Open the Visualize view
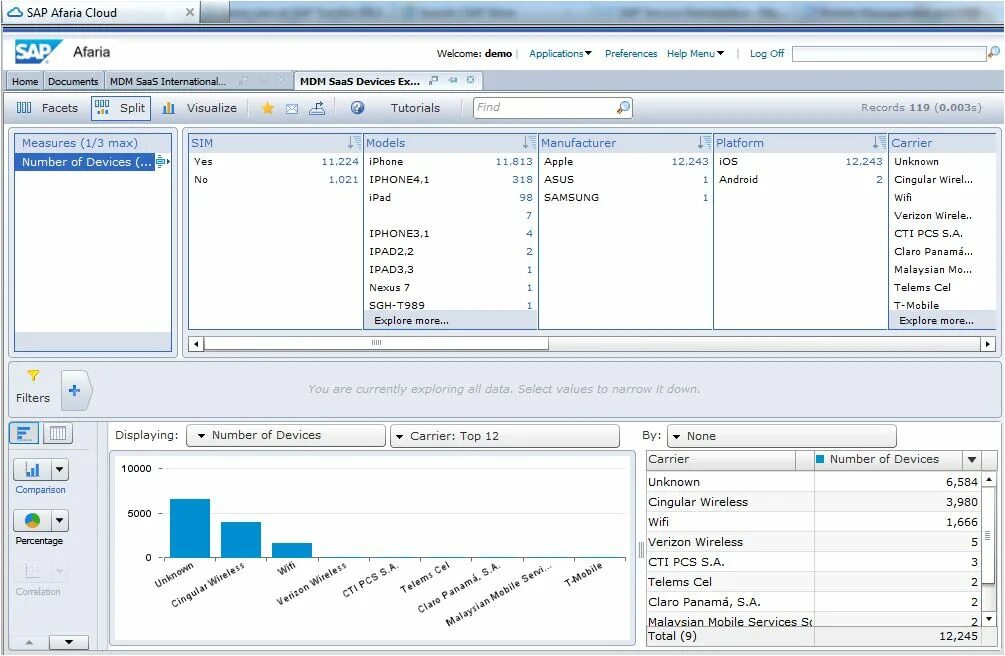 [199, 108]
